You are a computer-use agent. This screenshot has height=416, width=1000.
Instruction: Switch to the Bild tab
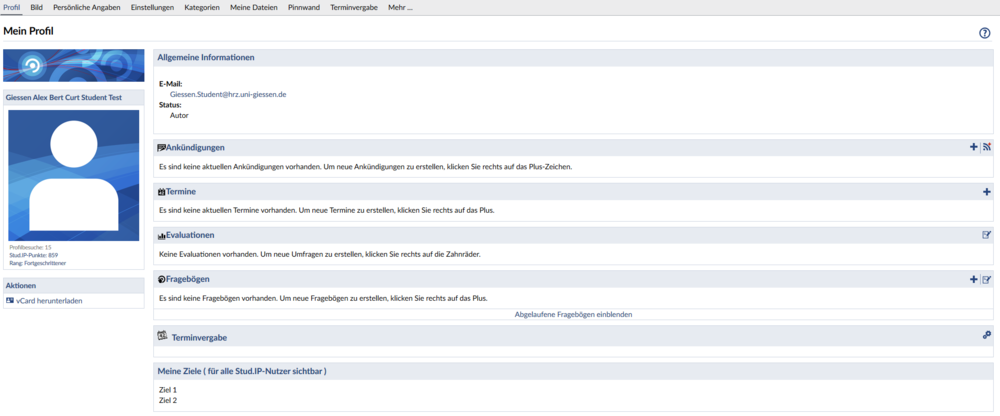pyautogui.click(x=36, y=7)
